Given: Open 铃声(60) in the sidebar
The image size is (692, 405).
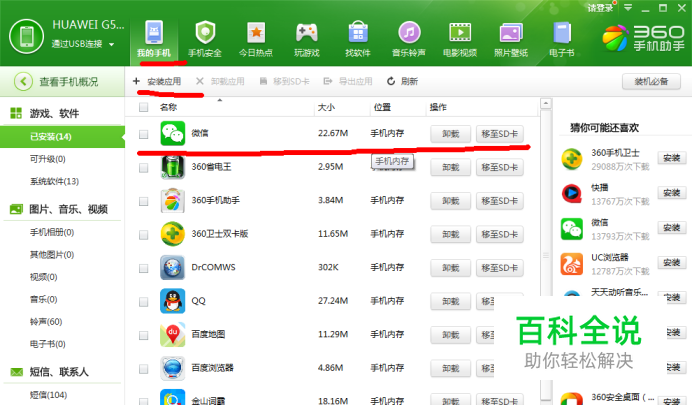Looking at the screenshot, I should 46,322.
